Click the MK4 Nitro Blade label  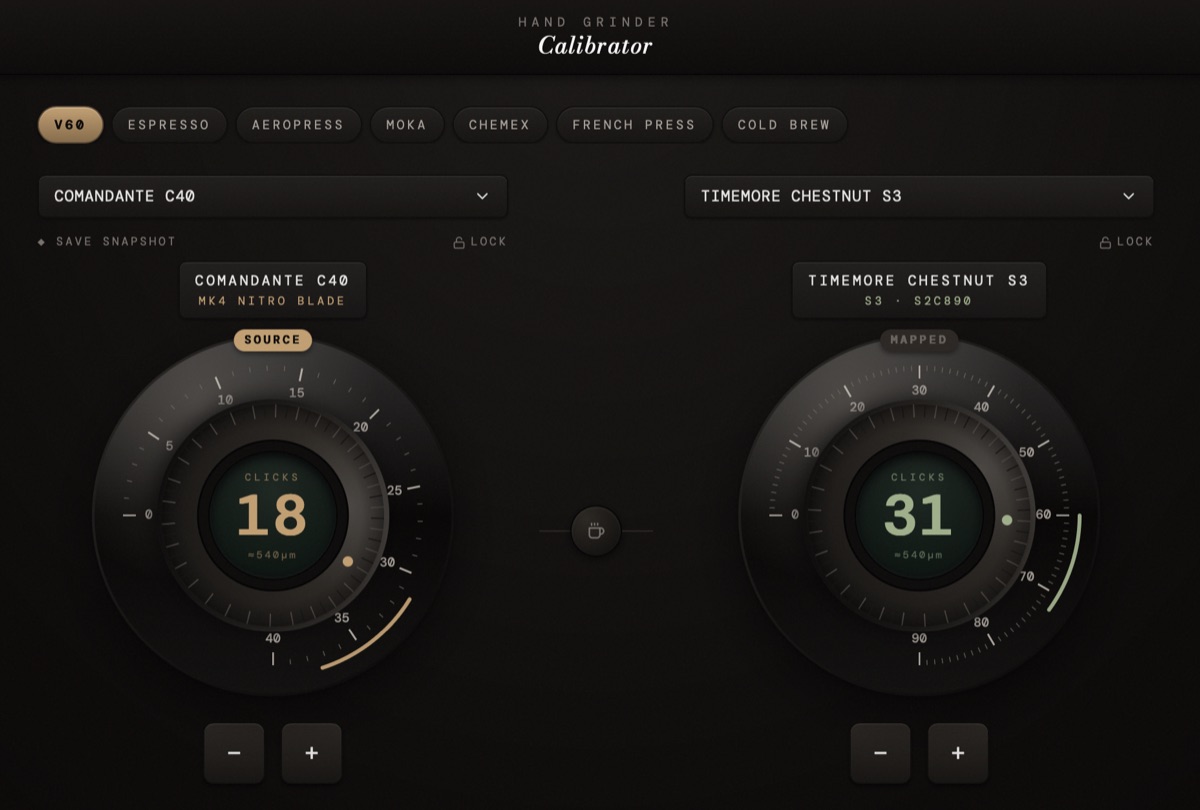(x=272, y=301)
